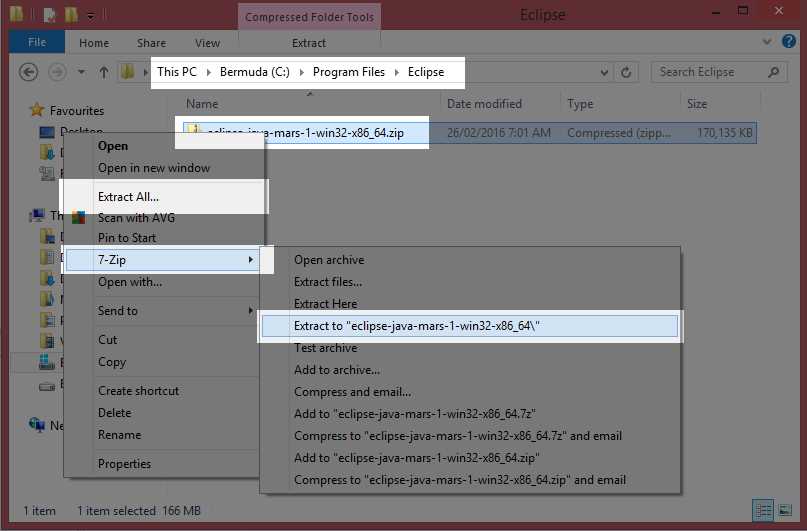Click the This PC computer icon
This screenshot has height=531, width=807.
pos(37,216)
